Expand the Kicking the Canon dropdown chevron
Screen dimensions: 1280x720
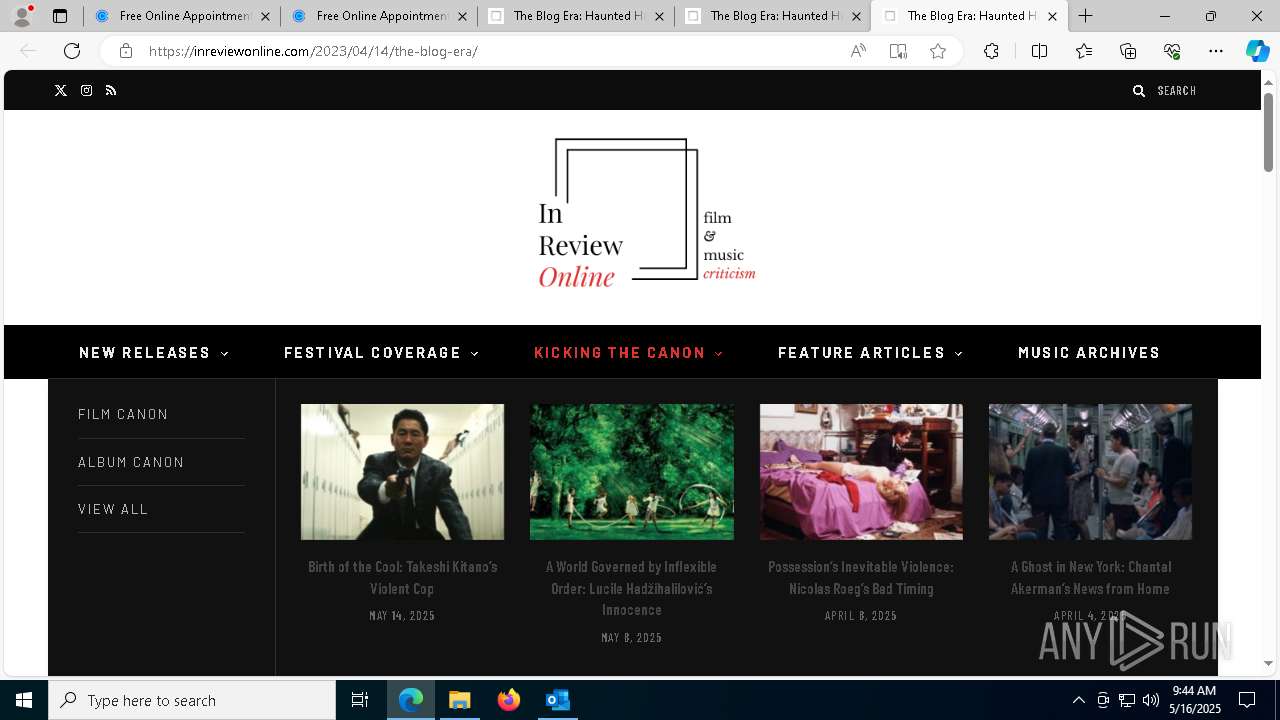pyautogui.click(x=719, y=353)
